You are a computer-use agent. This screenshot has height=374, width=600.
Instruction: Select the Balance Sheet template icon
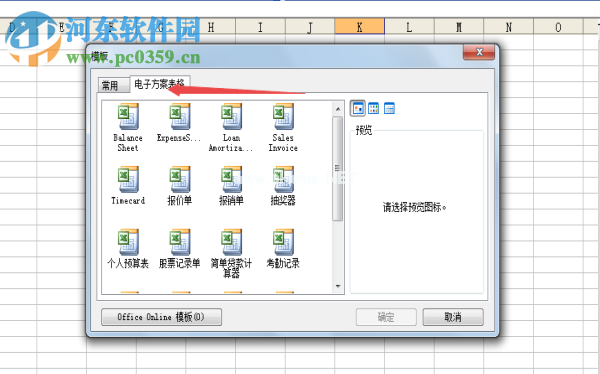coord(128,116)
